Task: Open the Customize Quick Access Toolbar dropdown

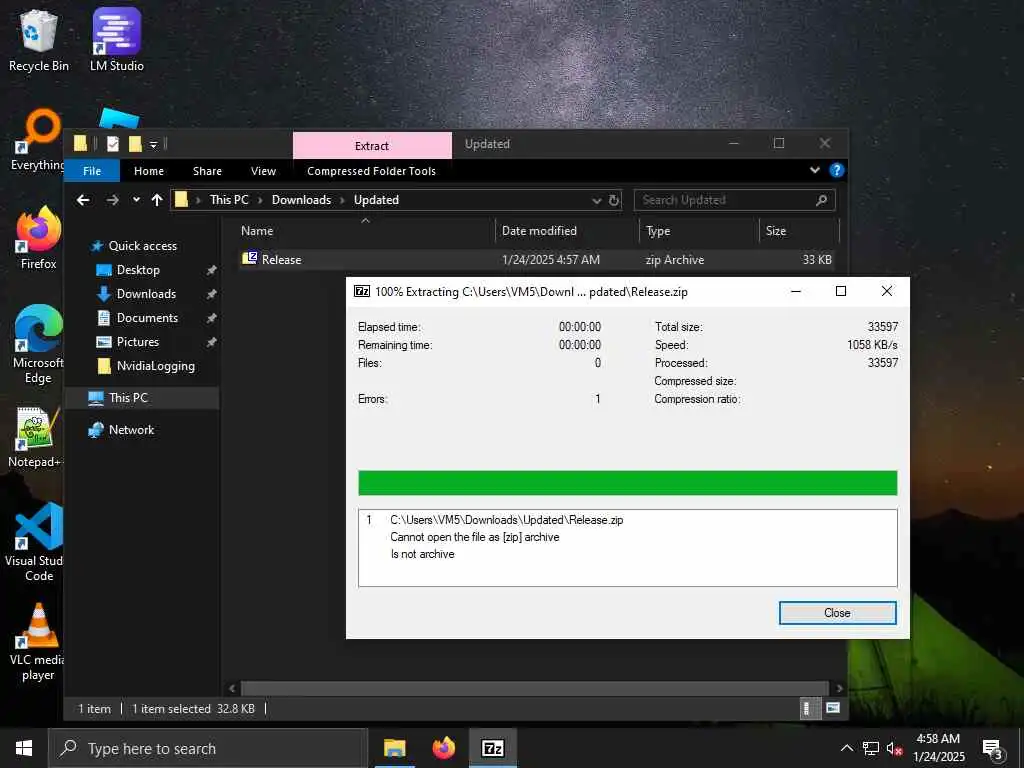Action: (x=153, y=144)
